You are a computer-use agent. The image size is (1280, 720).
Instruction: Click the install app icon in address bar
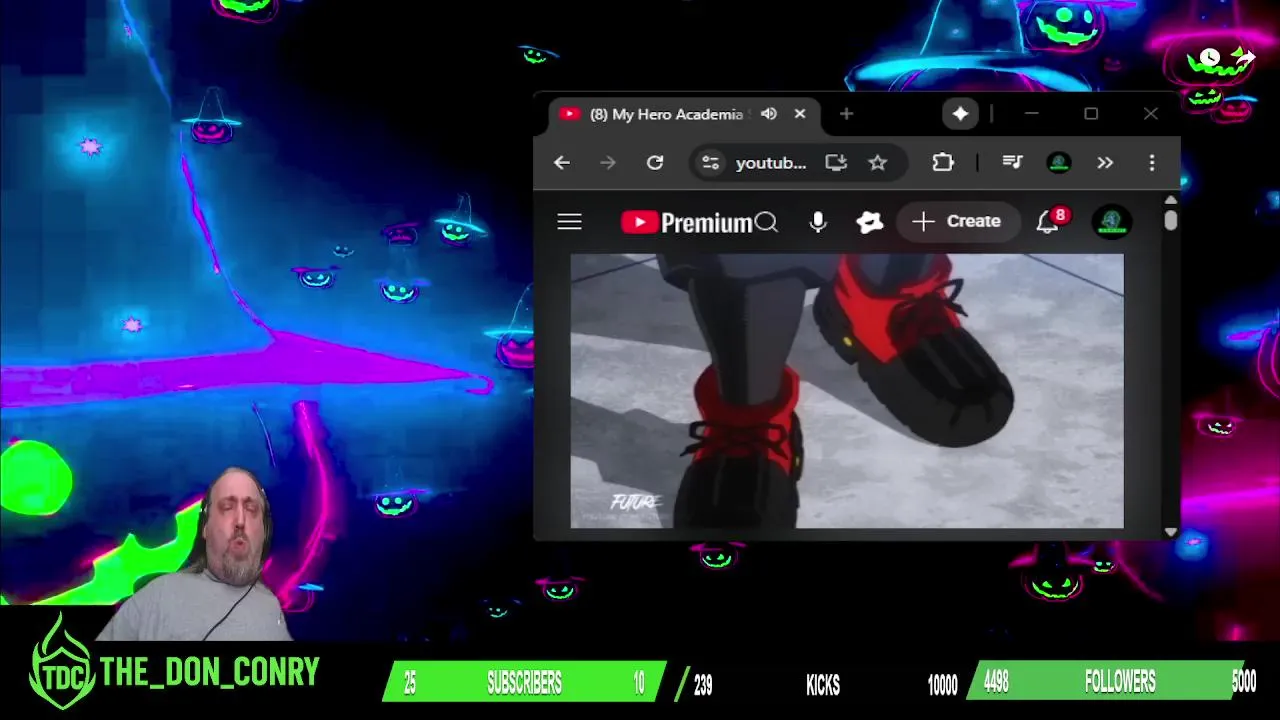[x=836, y=163]
